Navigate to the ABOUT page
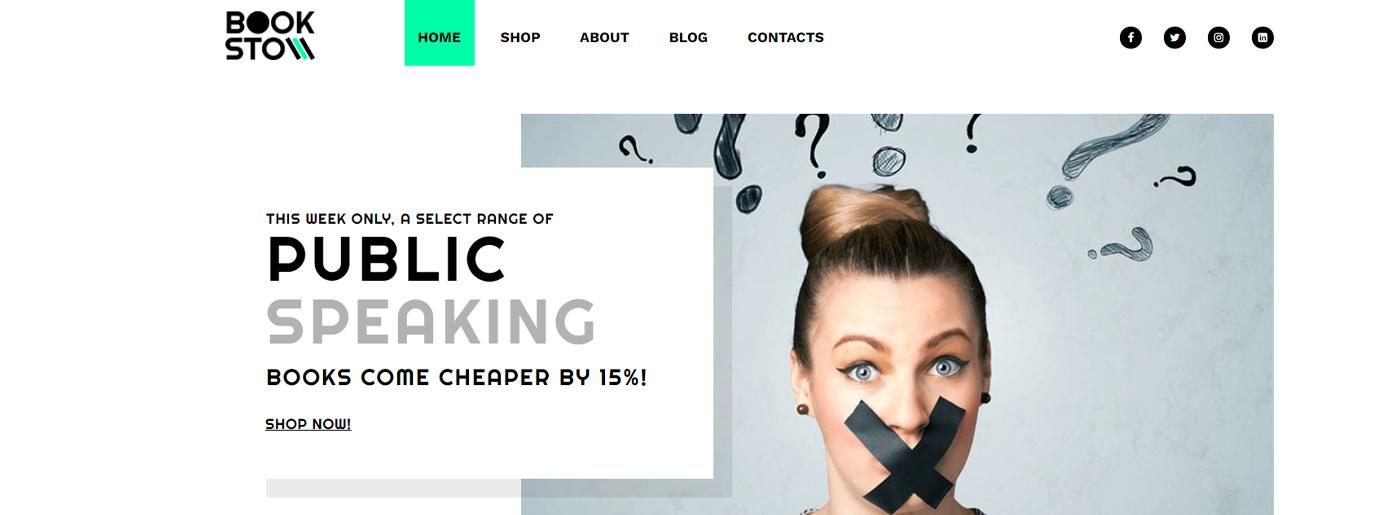Viewport: 1400px width, 515px height. coord(604,38)
